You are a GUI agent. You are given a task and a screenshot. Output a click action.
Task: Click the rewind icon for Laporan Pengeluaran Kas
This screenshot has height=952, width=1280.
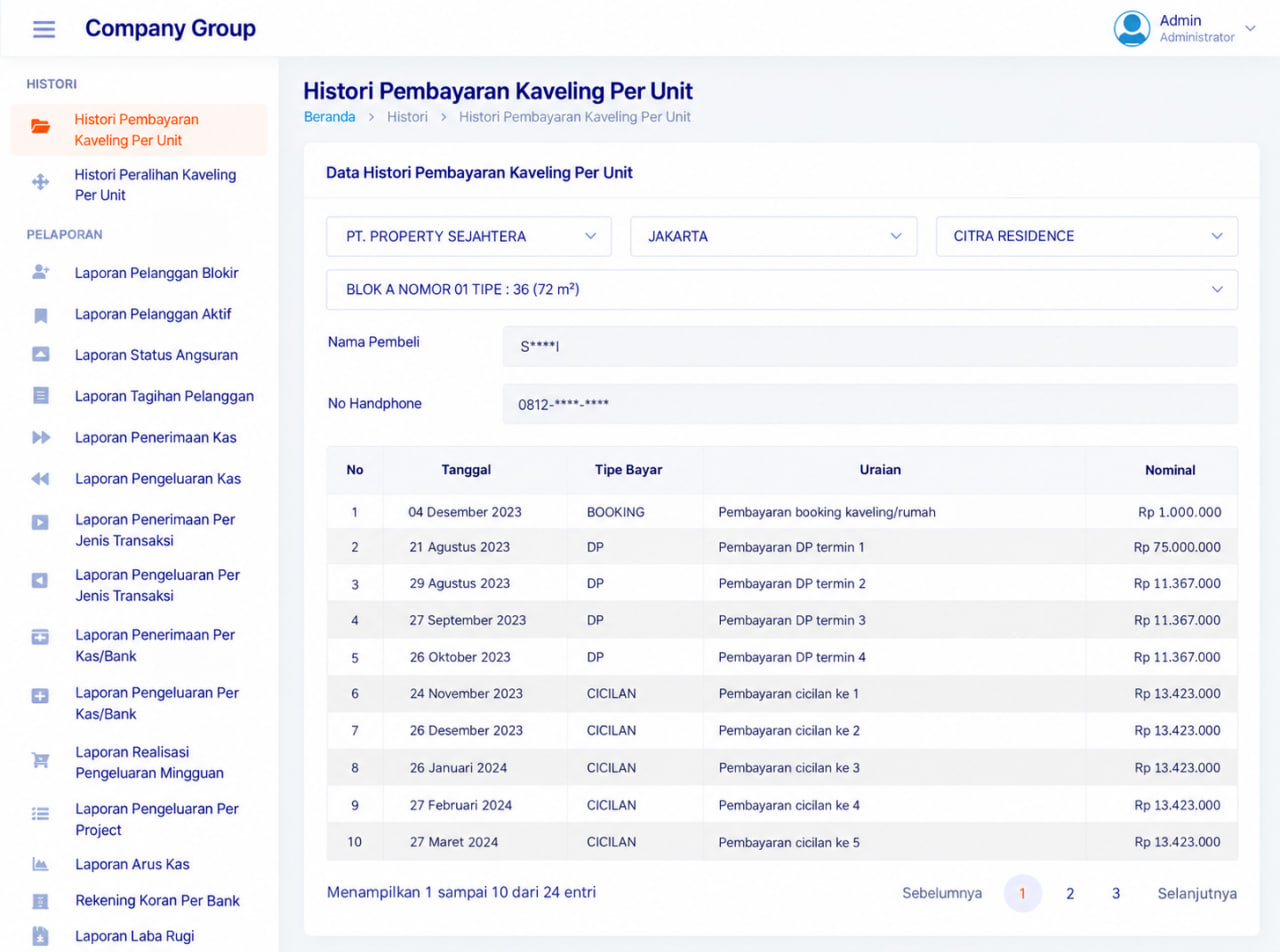click(x=40, y=479)
